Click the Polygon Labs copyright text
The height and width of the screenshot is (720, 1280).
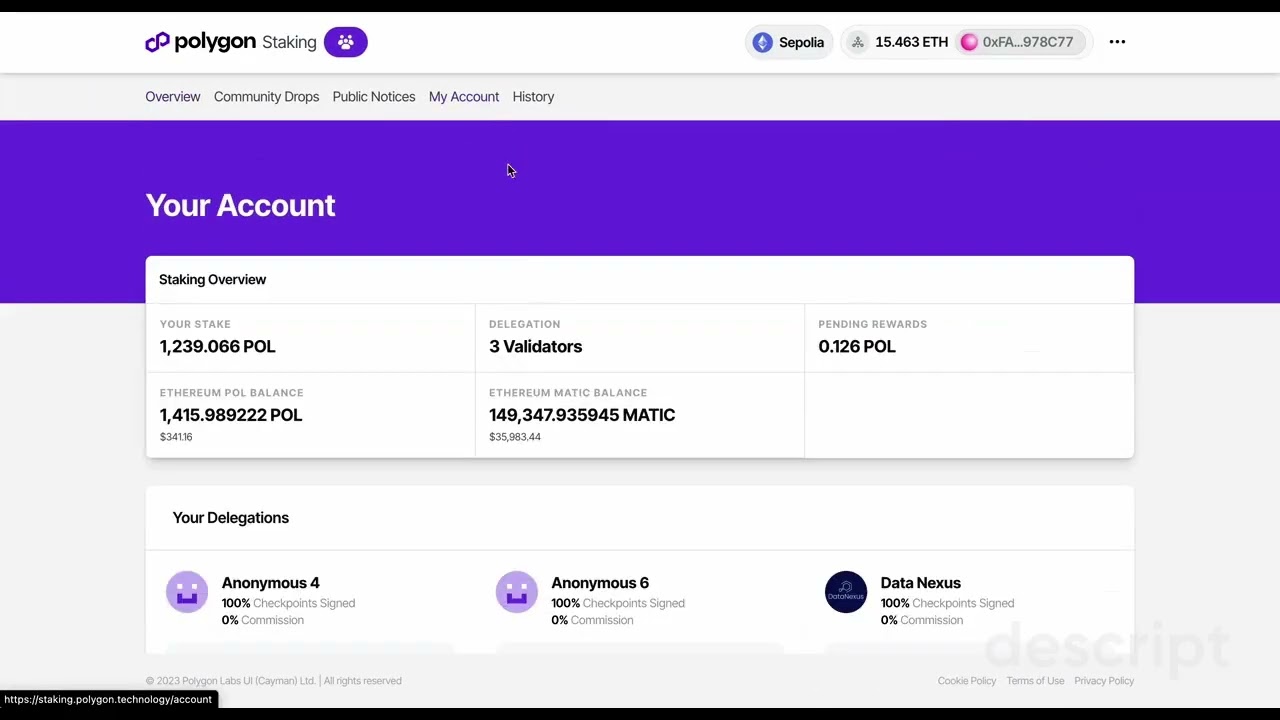pyautogui.click(x=274, y=681)
